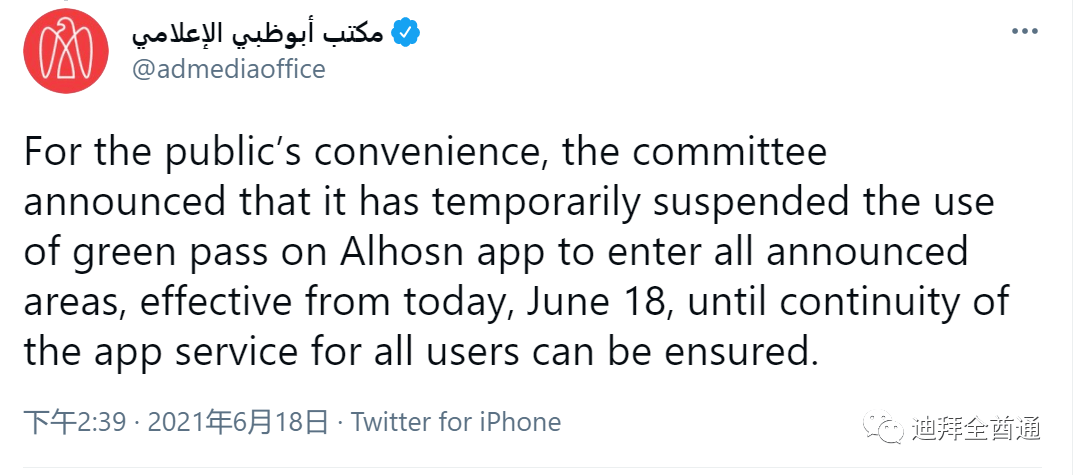
Task: Click the Arabic account display name
Action: [256, 33]
